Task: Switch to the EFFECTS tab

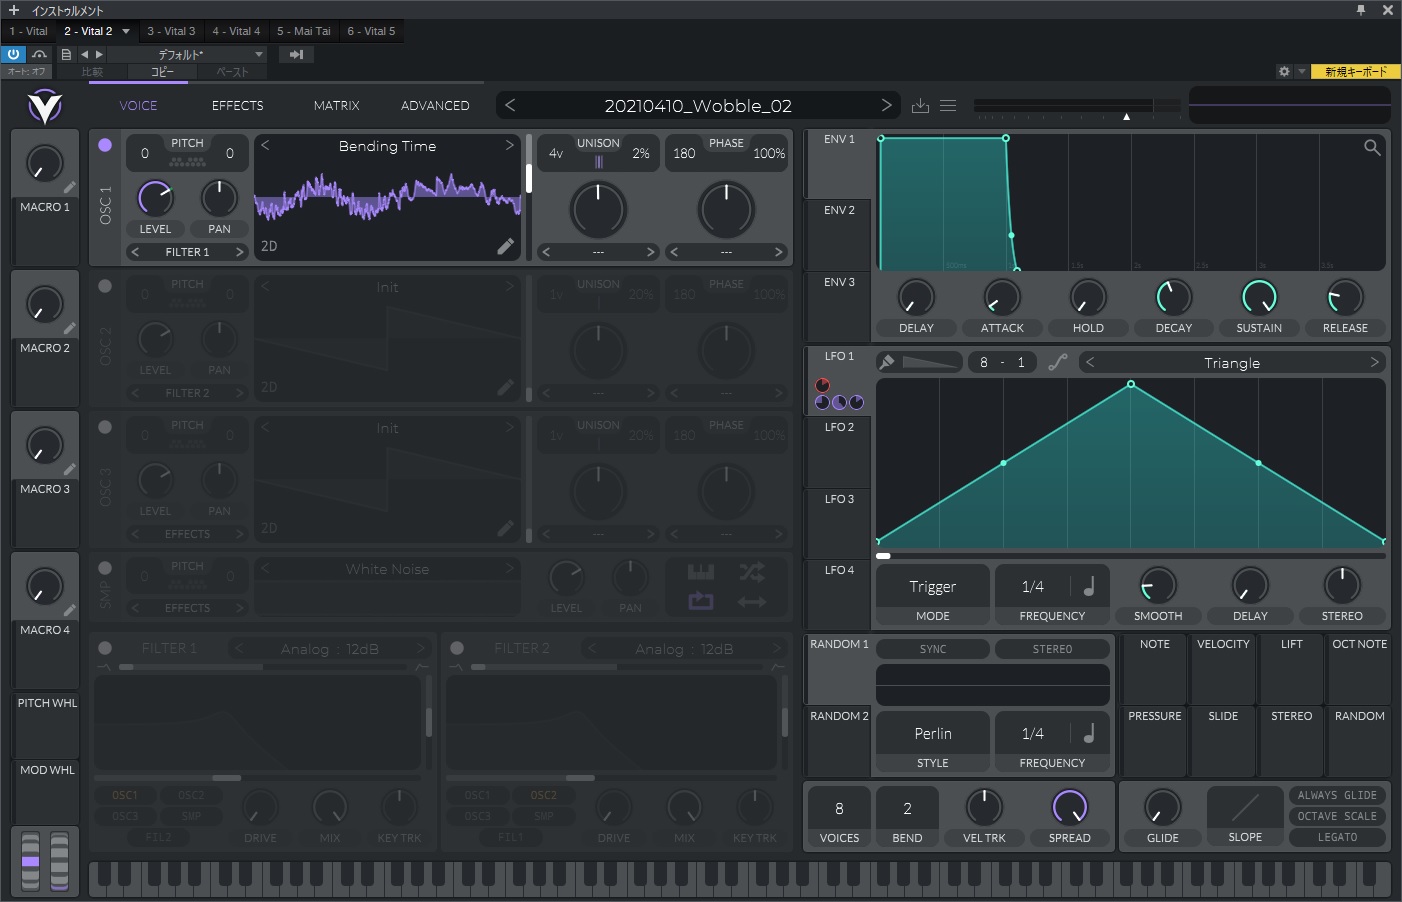Action: [237, 105]
